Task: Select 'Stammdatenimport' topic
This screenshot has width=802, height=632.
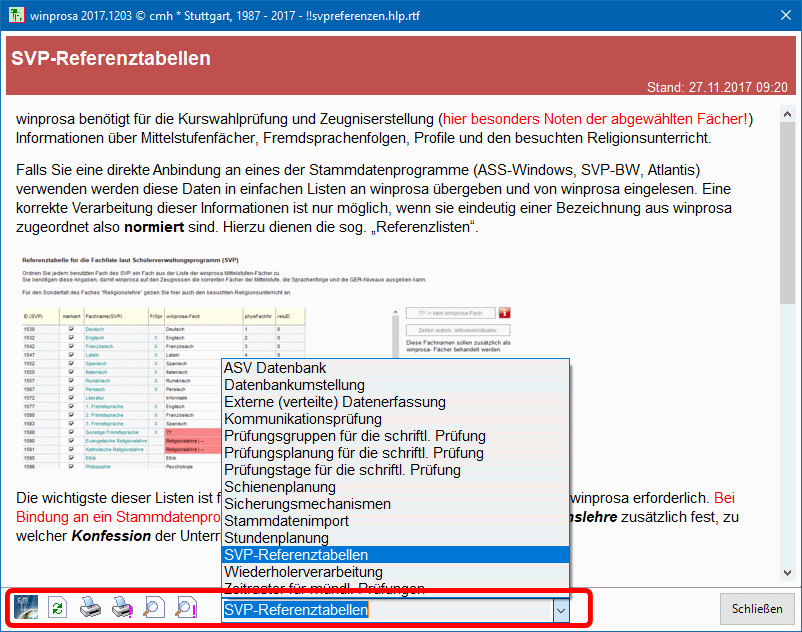Action: (286, 521)
